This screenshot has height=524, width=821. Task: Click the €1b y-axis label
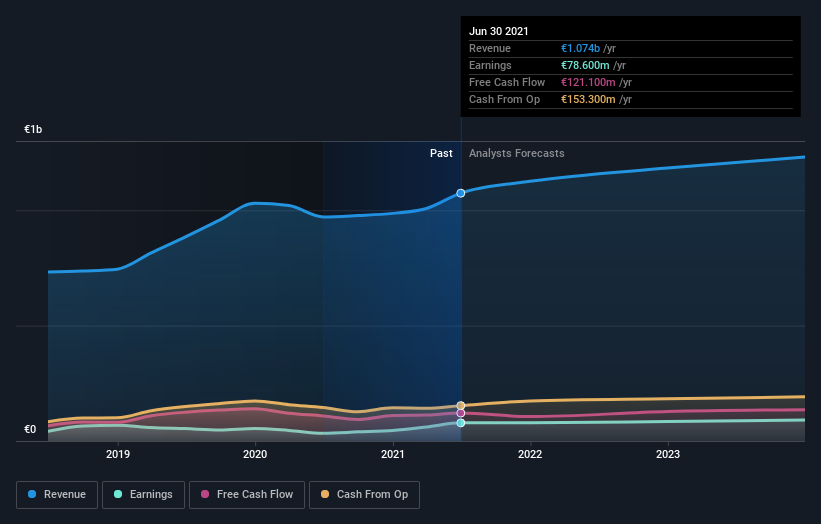click(33, 129)
